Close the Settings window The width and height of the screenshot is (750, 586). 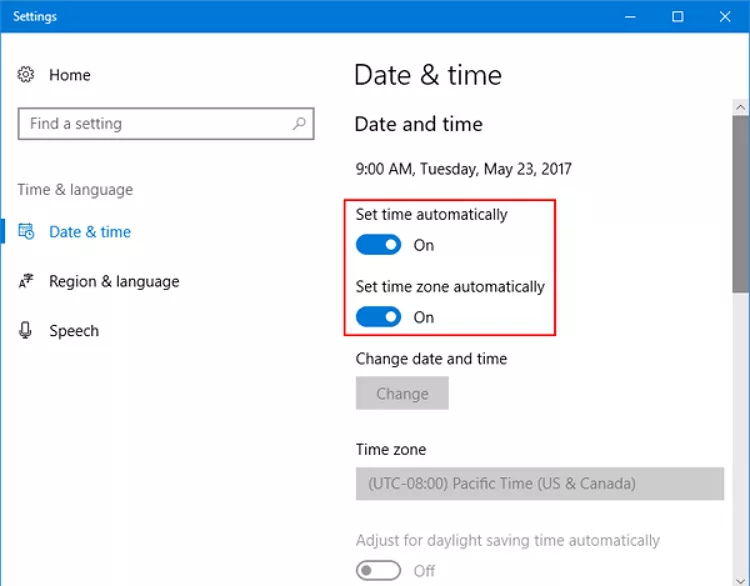point(725,17)
